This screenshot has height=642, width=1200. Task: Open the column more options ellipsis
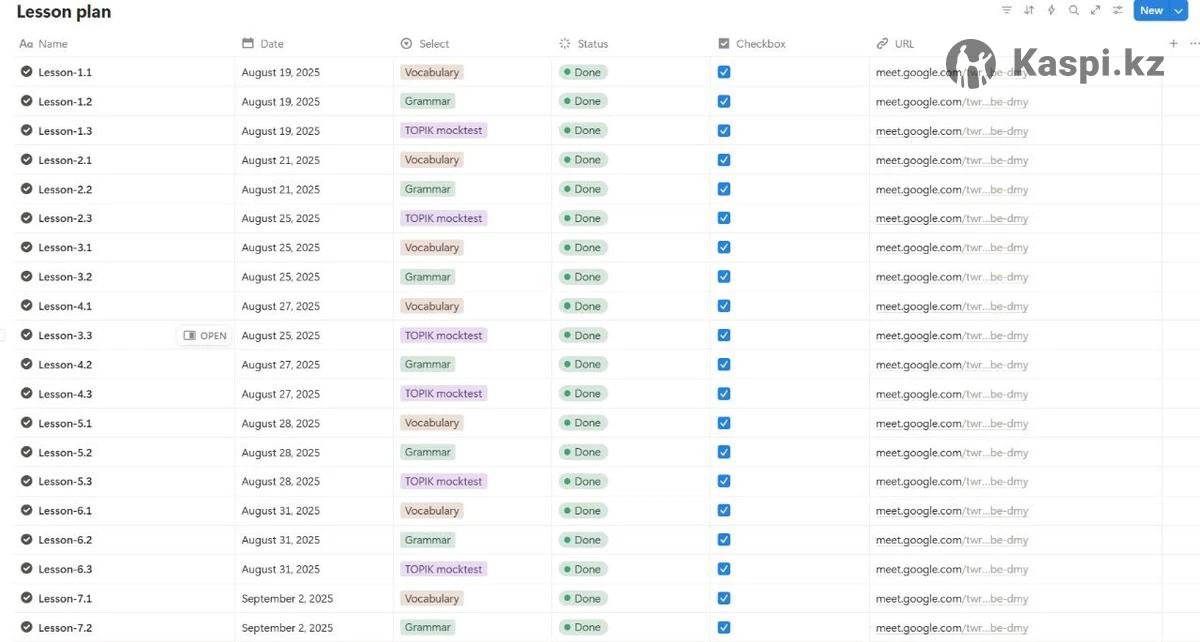[x=1193, y=43]
